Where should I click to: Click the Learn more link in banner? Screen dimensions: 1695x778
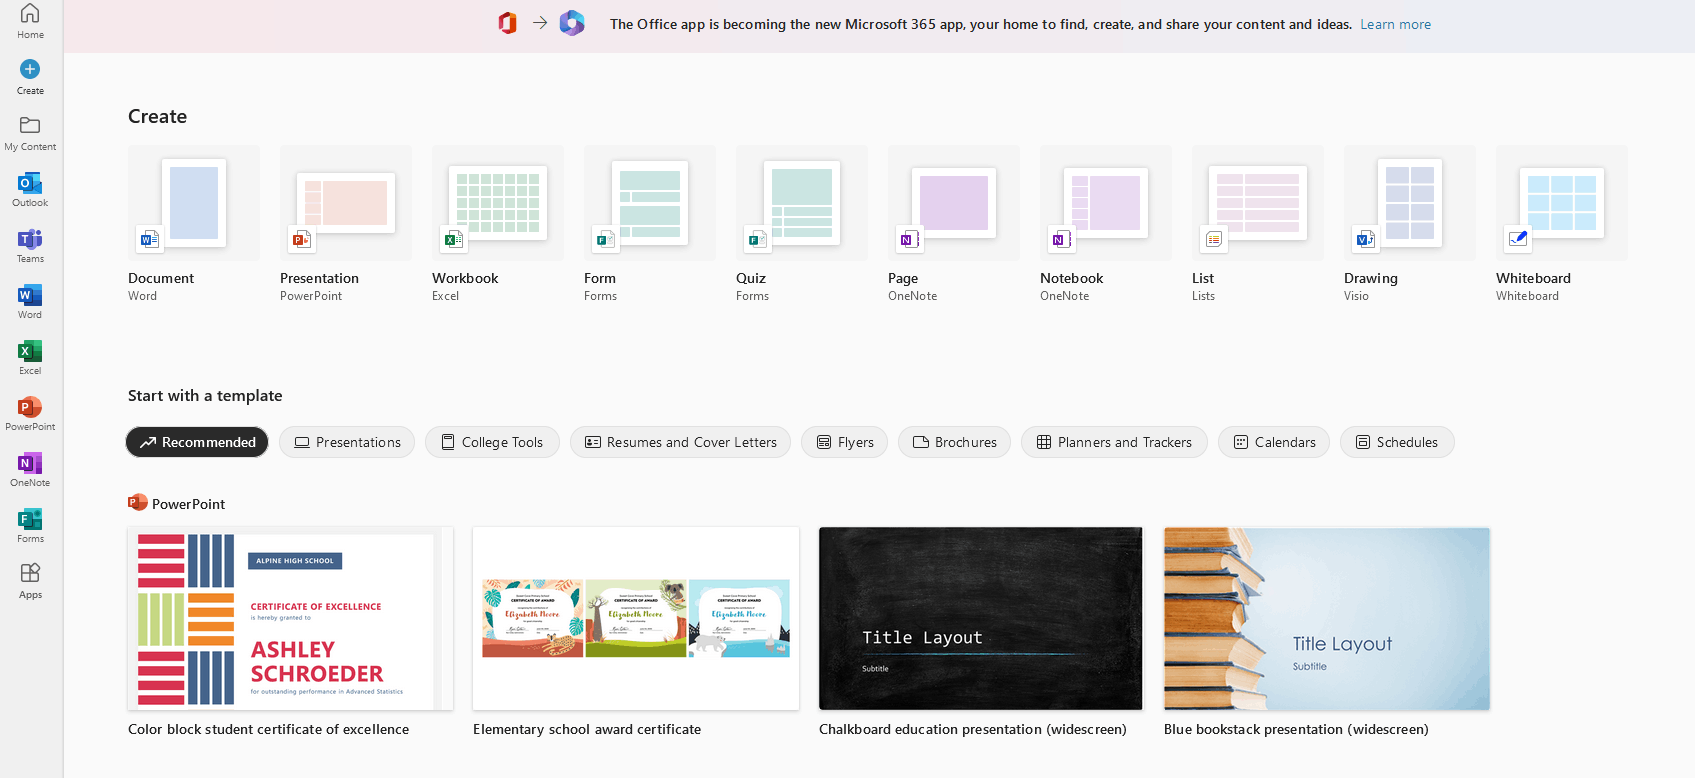1395,24
